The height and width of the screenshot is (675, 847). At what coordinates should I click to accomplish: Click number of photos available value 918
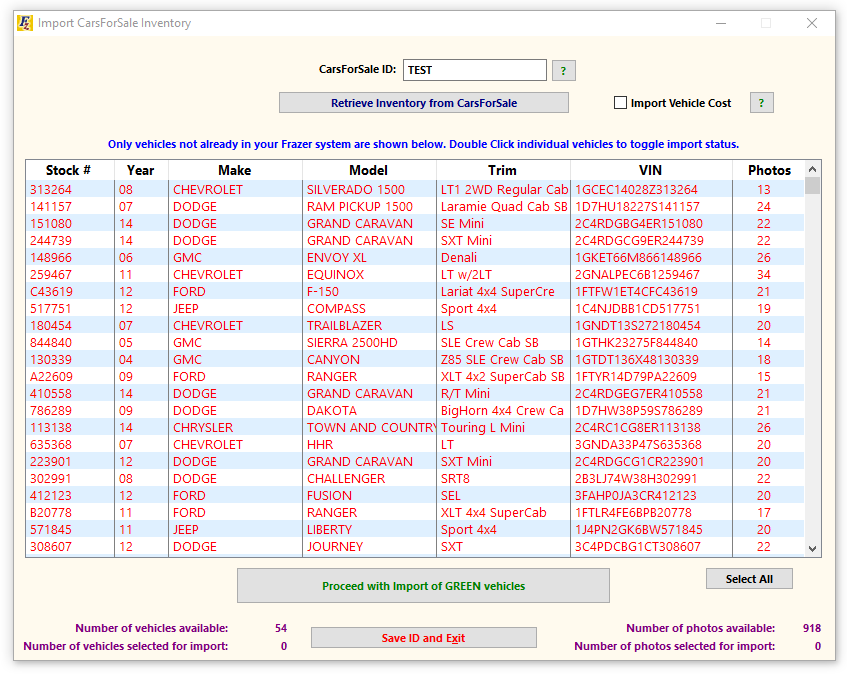pyautogui.click(x=812, y=628)
